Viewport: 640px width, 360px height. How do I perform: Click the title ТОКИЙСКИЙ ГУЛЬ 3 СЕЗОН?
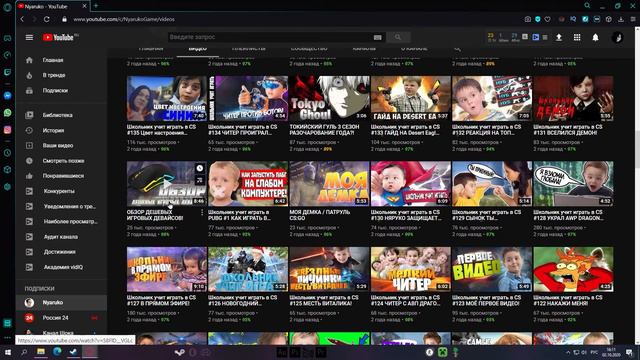[324, 130]
